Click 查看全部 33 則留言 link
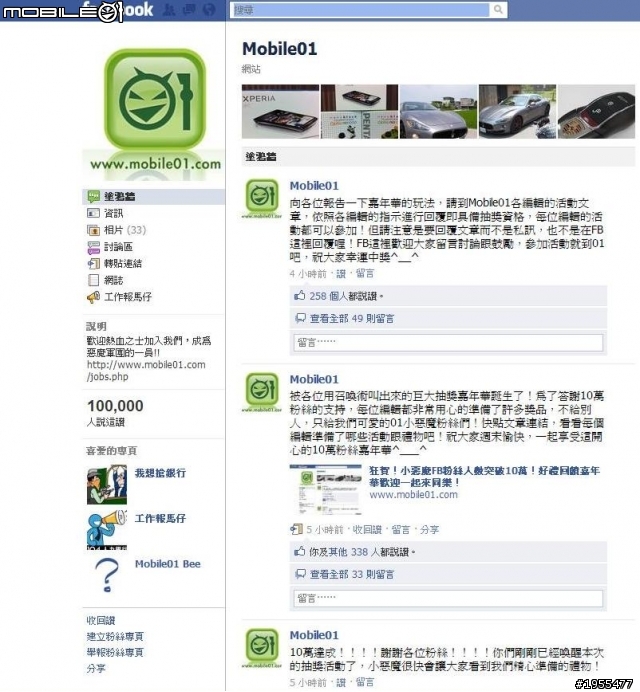The image size is (640, 692). coord(352,574)
